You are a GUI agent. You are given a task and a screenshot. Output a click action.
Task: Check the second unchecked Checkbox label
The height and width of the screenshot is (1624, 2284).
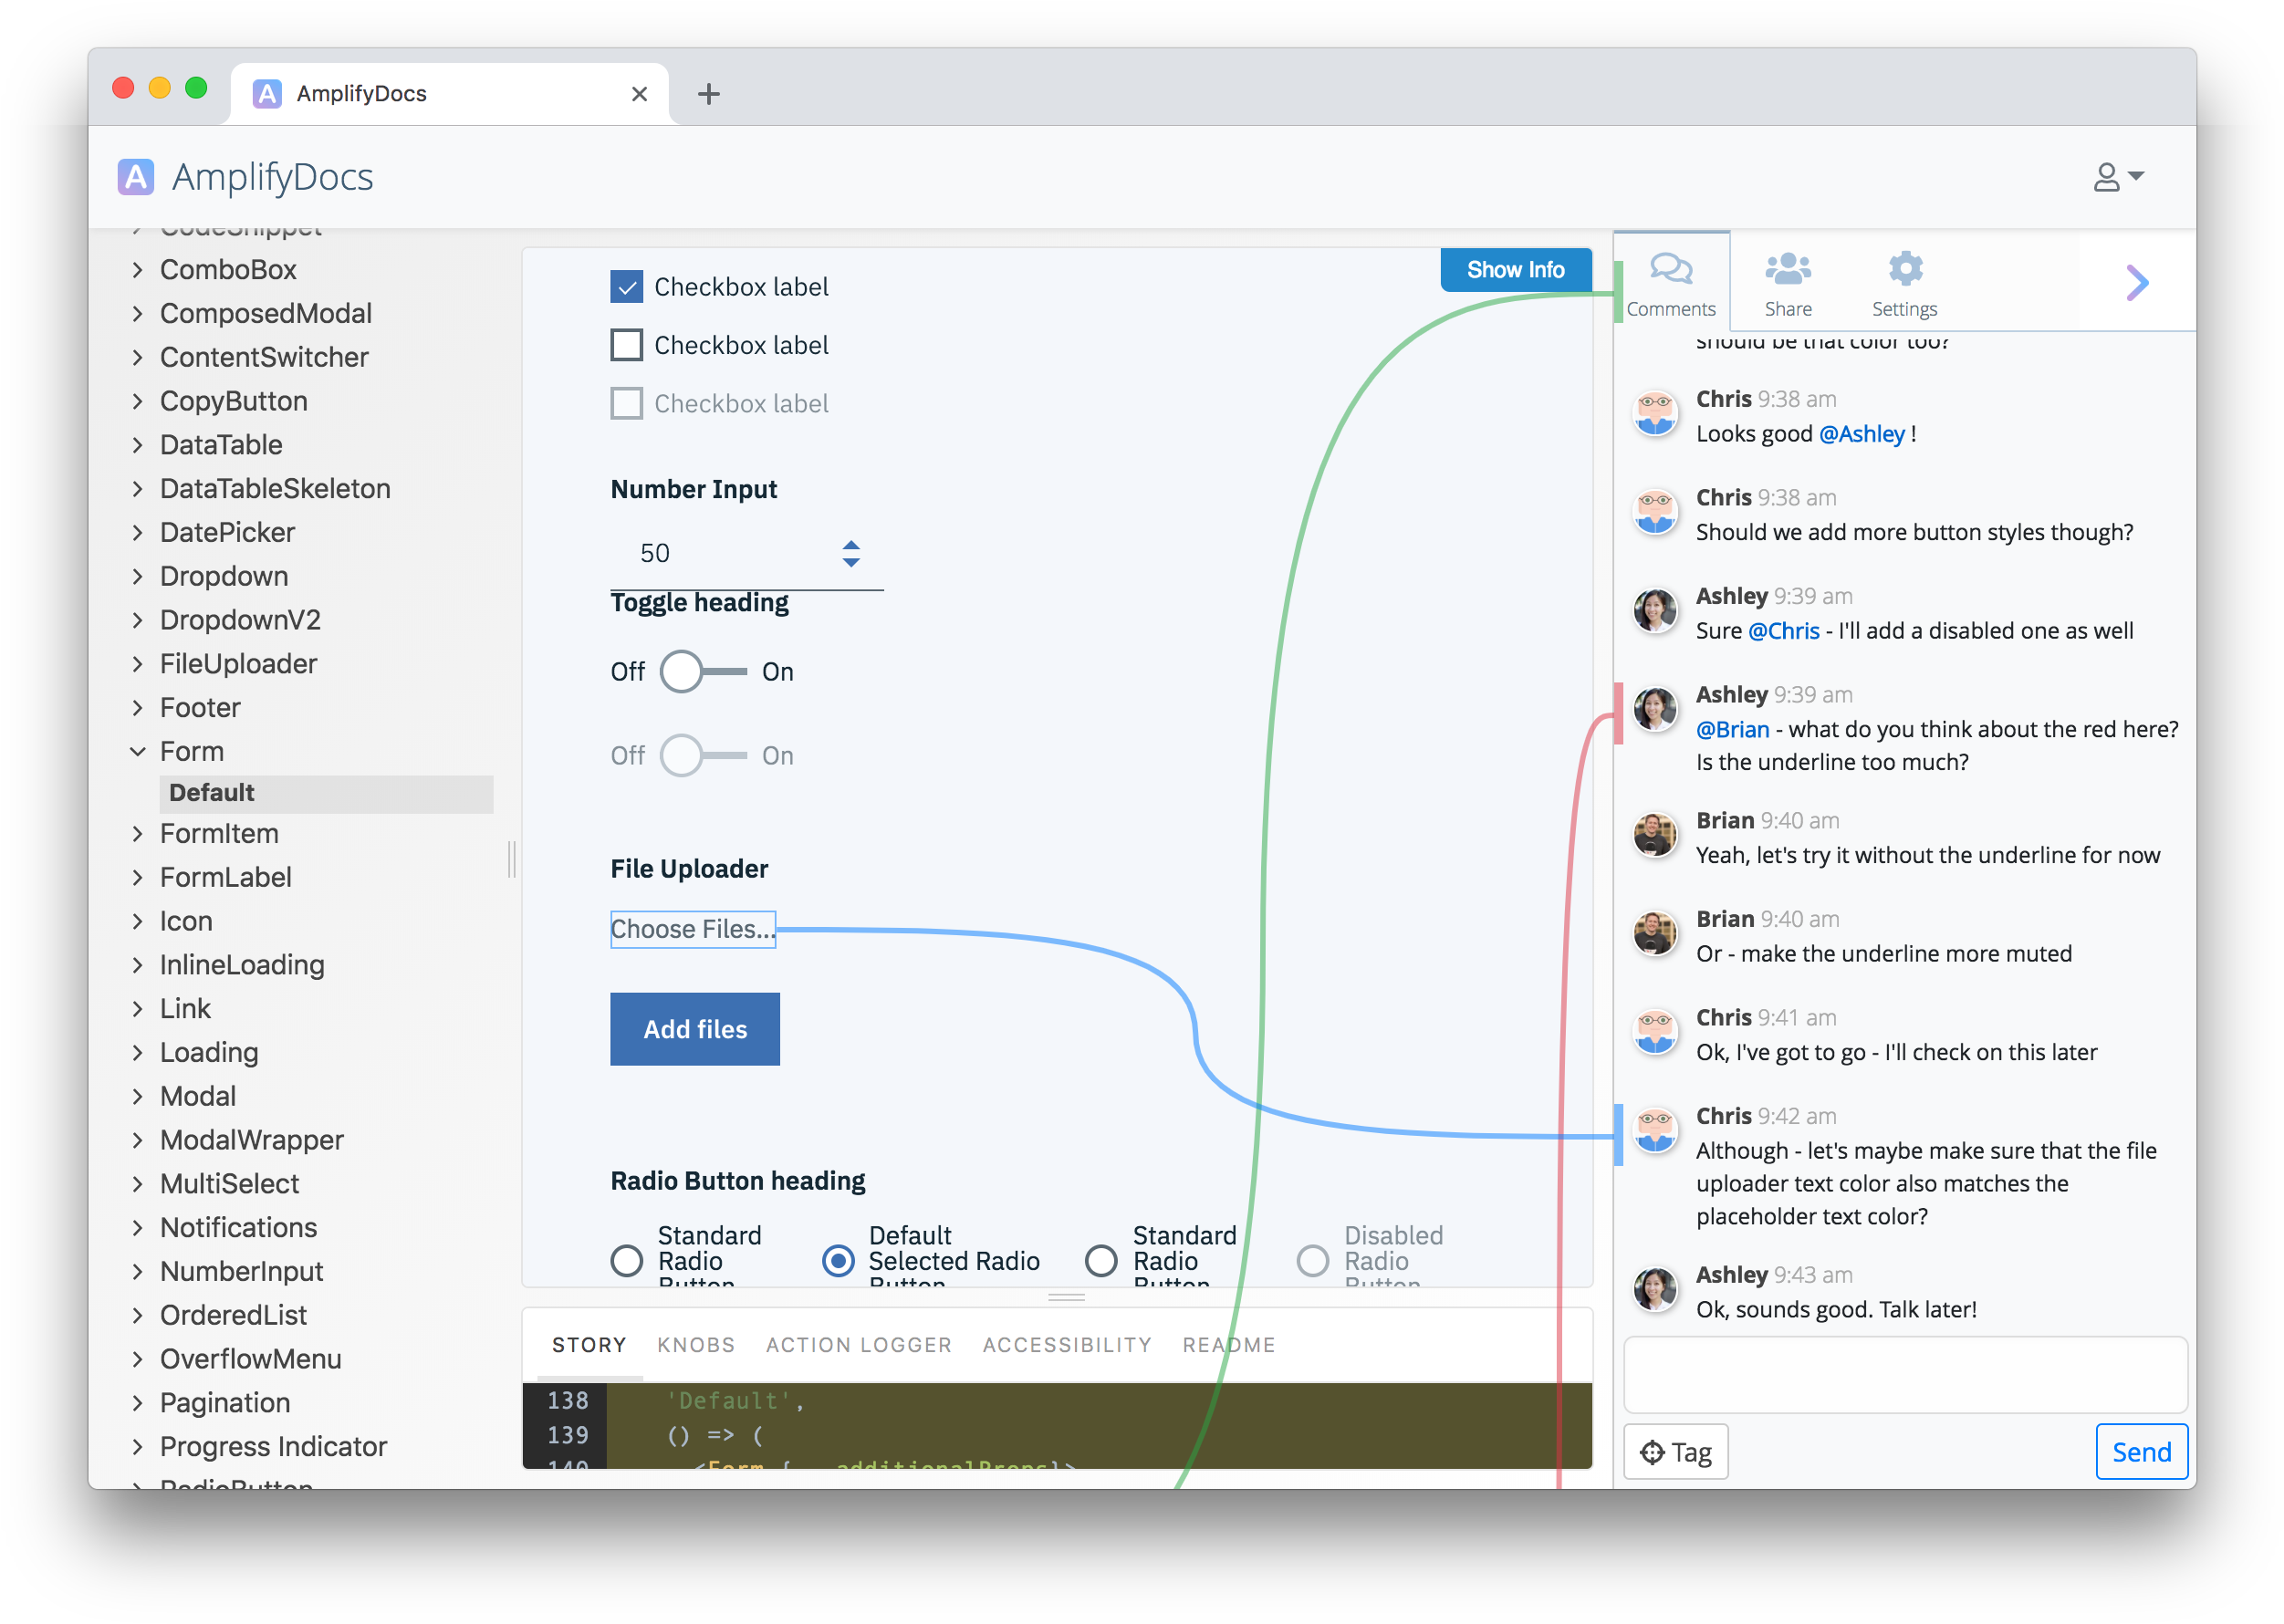point(626,345)
